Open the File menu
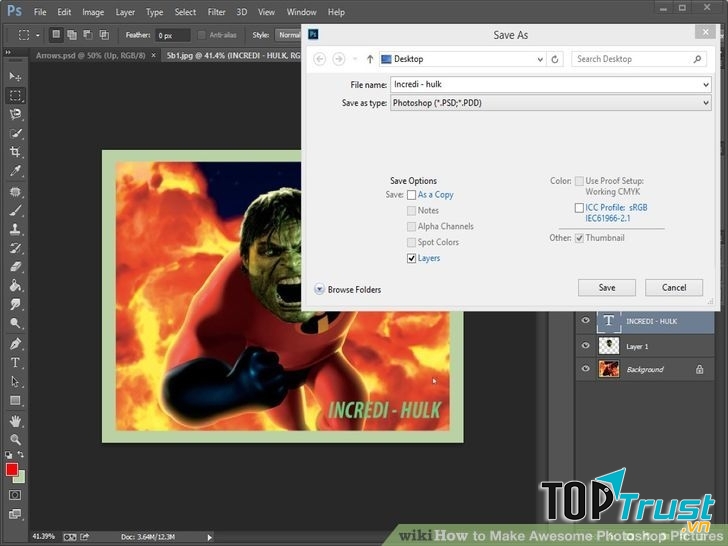Viewport: 728px width, 546px height. click(x=40, y=12)
